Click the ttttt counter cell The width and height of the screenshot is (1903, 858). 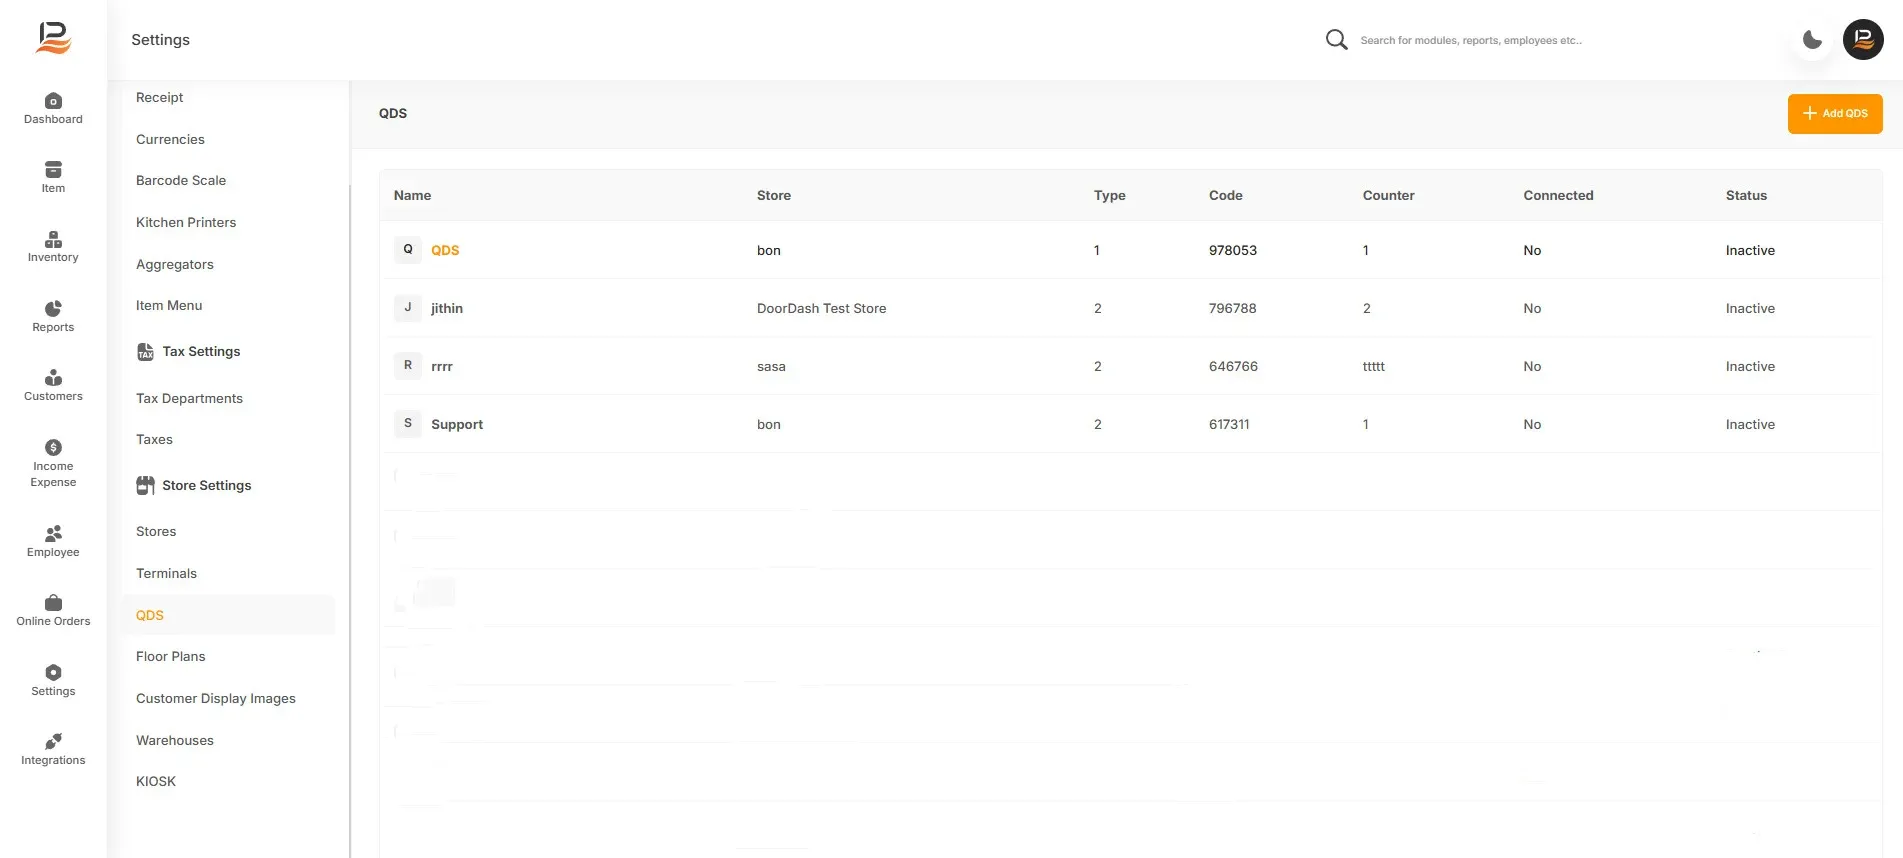[1374, 367]
